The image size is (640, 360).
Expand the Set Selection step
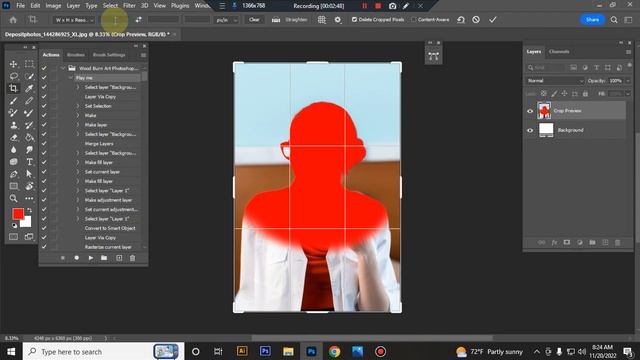pyautogui.click(x=78, y=106)
